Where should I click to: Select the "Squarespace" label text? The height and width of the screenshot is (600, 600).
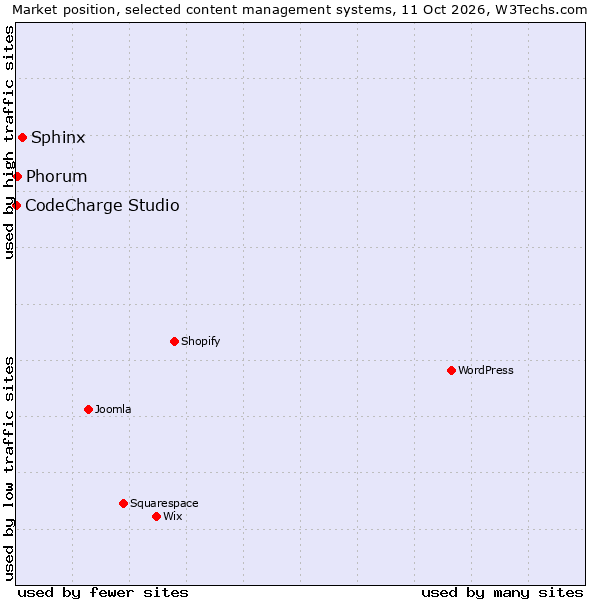pos(164,504)
